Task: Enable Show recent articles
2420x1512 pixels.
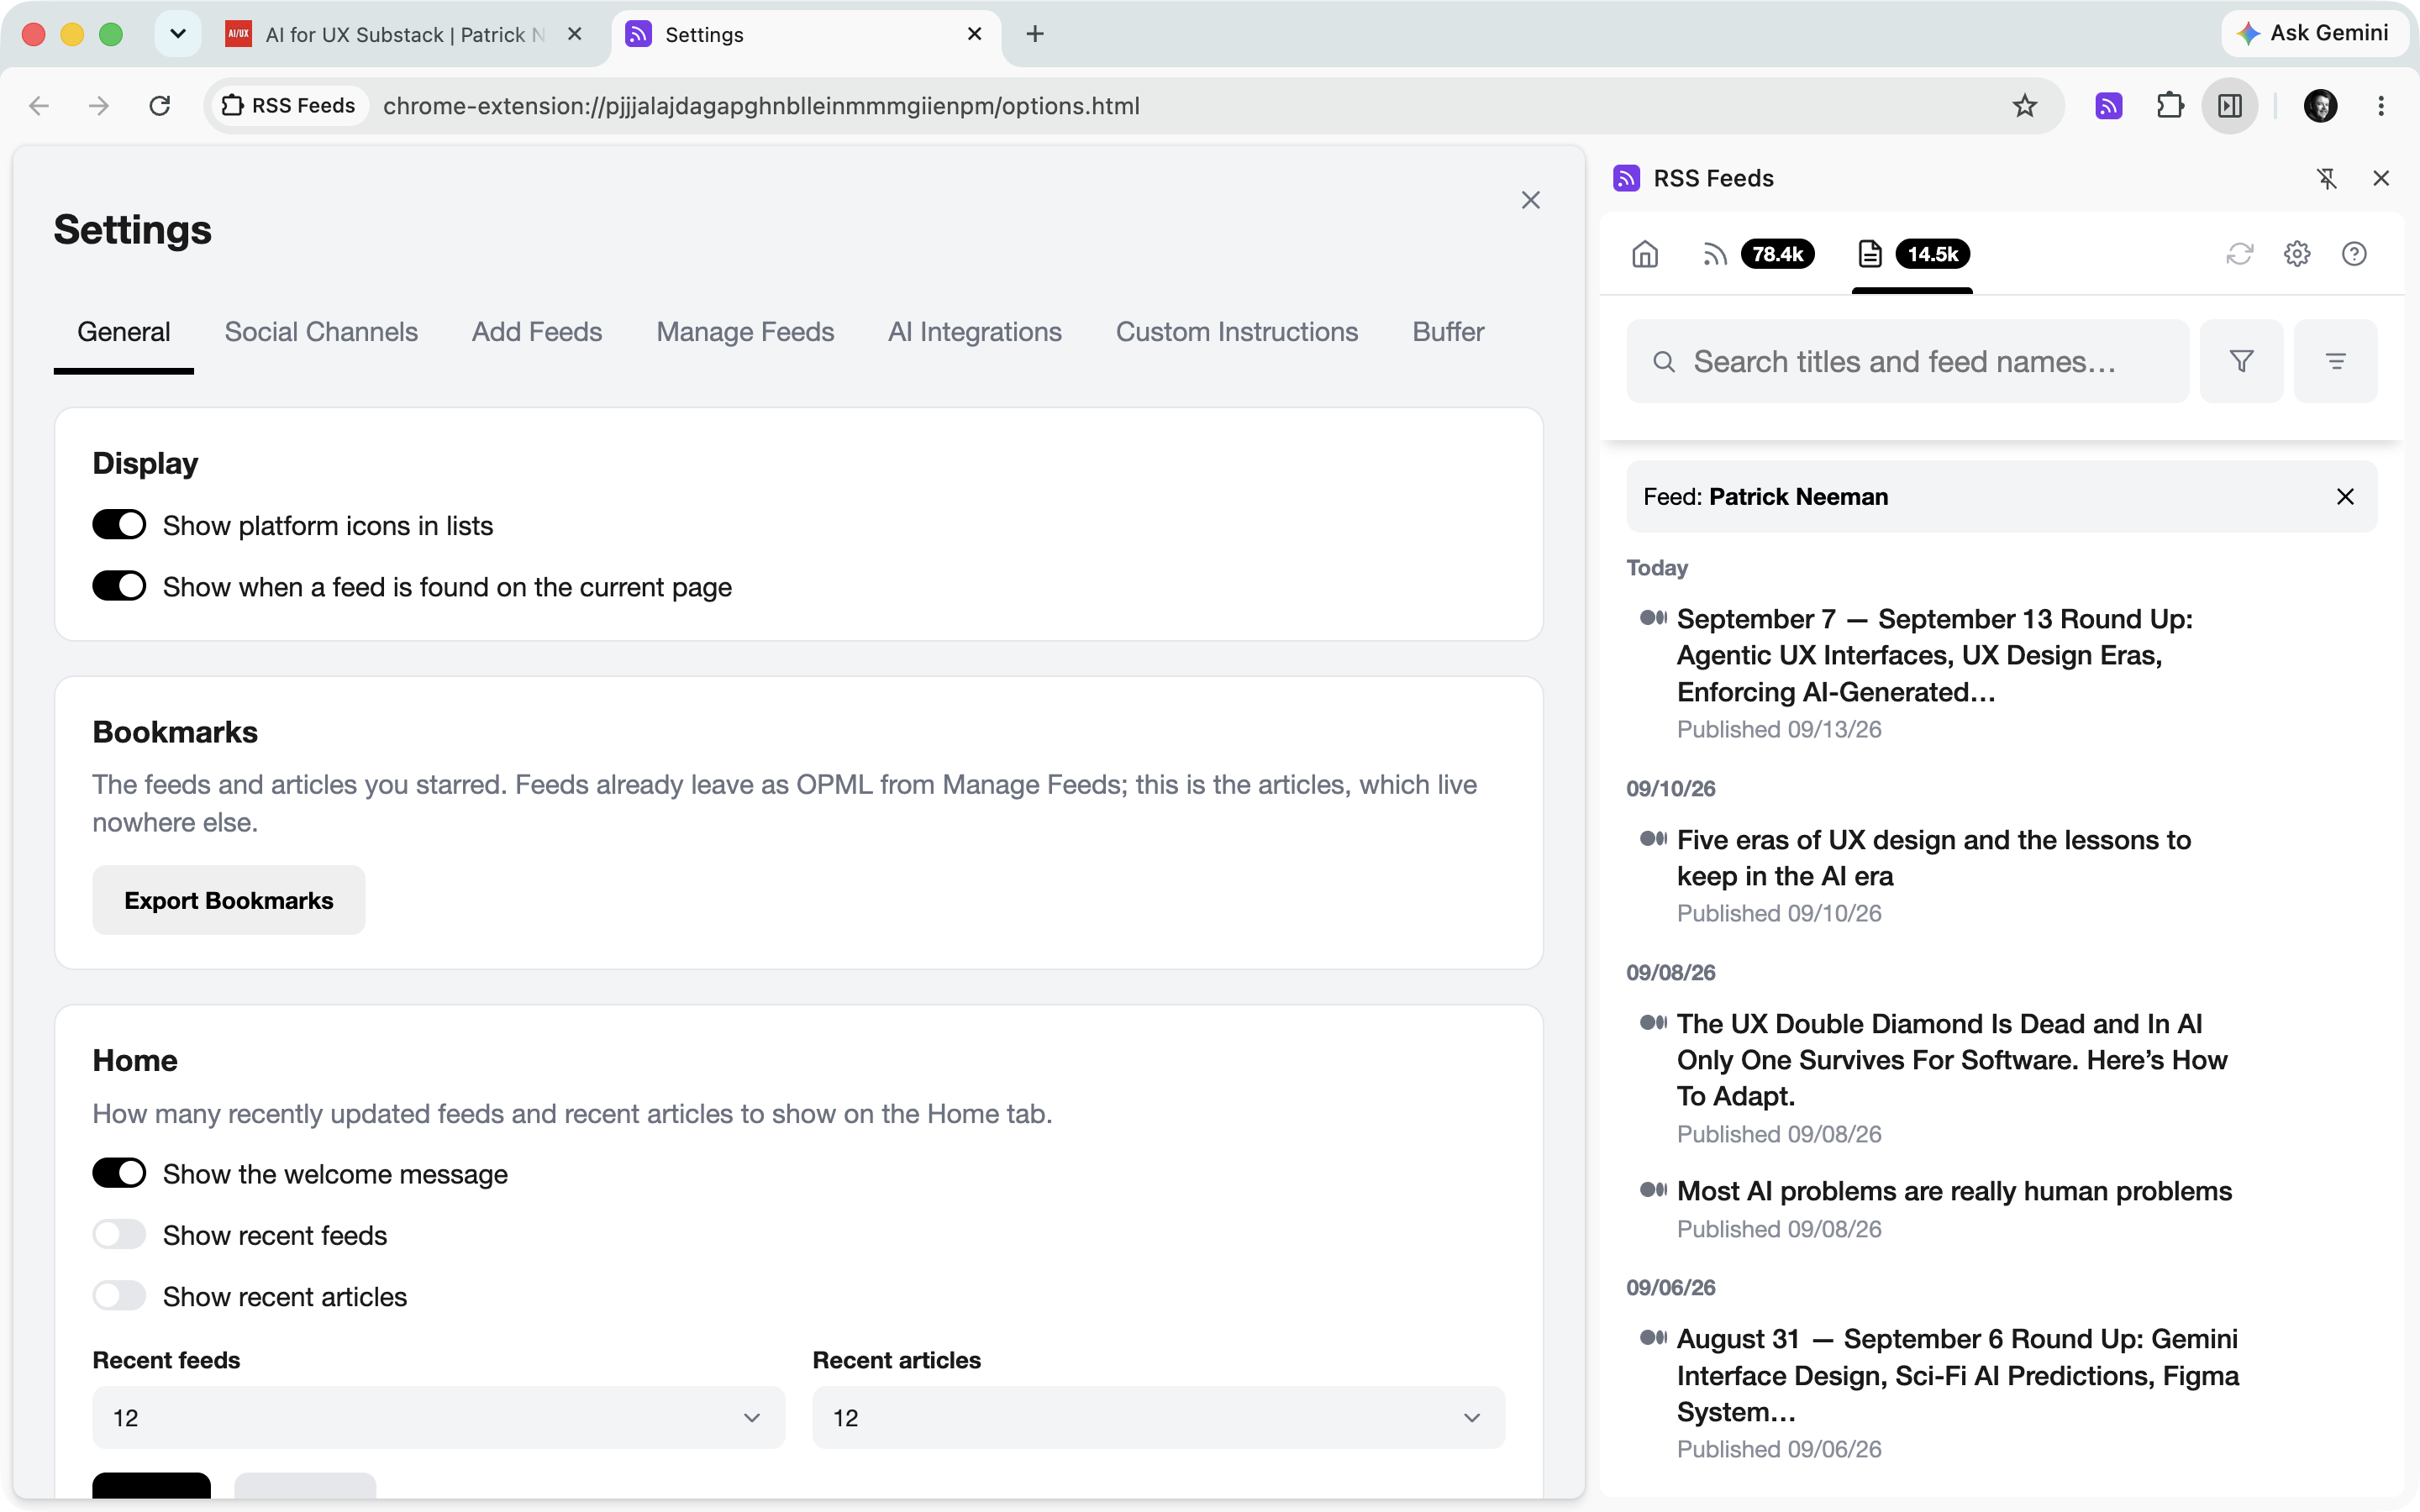Action: (x=119, y=1296)
